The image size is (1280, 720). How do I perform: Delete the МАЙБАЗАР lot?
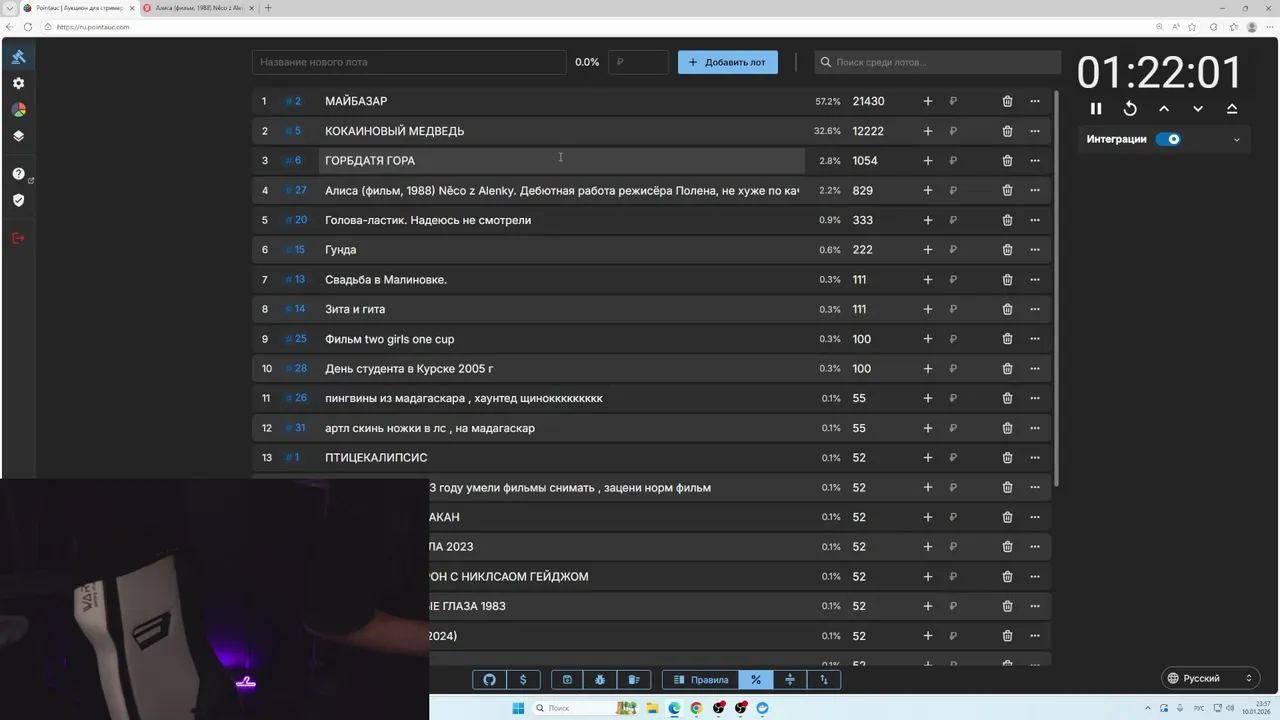click(1007, 101)
